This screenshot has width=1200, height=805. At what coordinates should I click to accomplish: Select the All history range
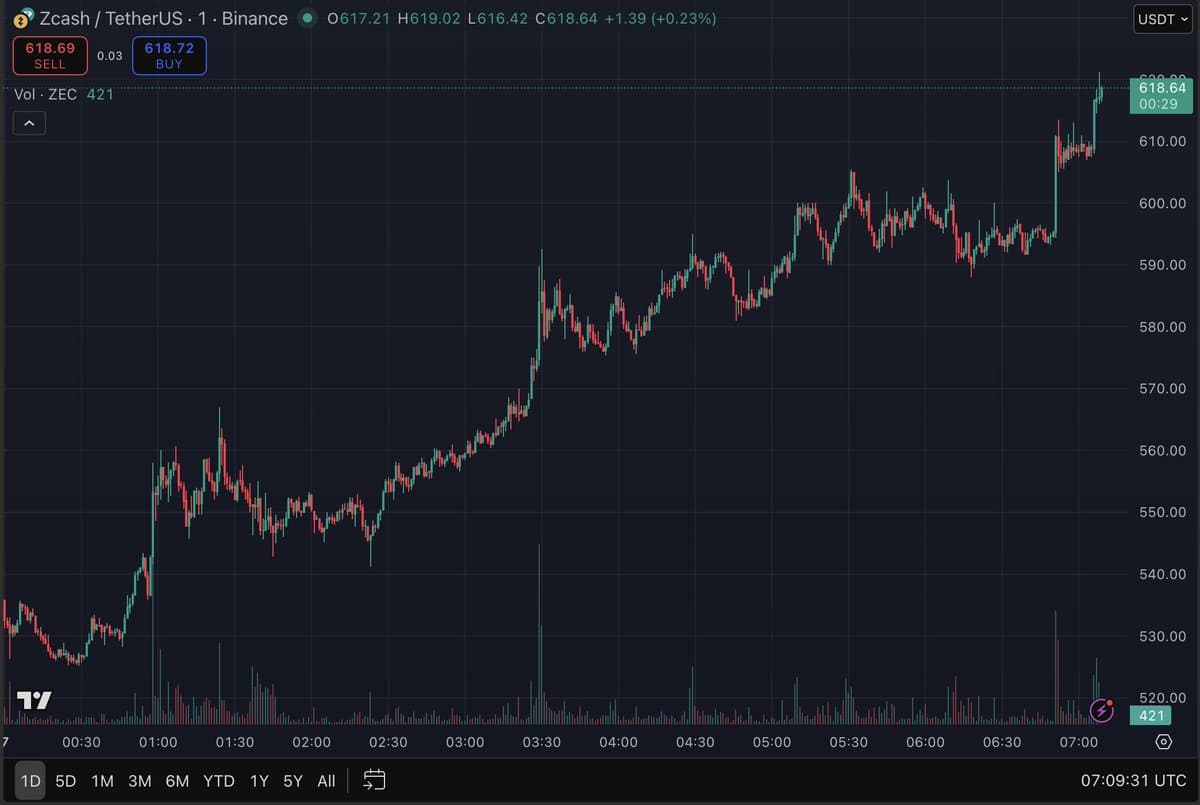pyautogui.click(x=325, y=780)
